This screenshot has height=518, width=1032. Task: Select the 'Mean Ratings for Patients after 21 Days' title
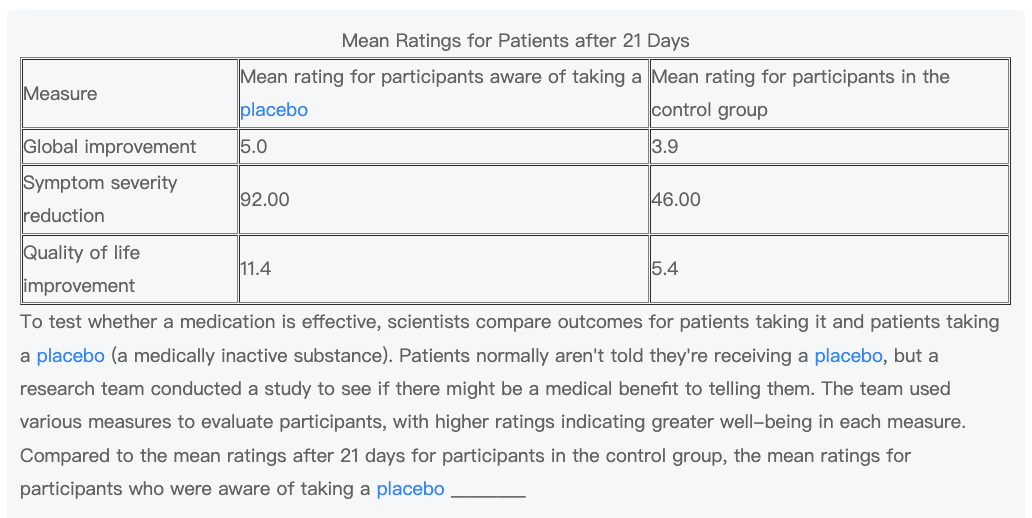[515, 41]
